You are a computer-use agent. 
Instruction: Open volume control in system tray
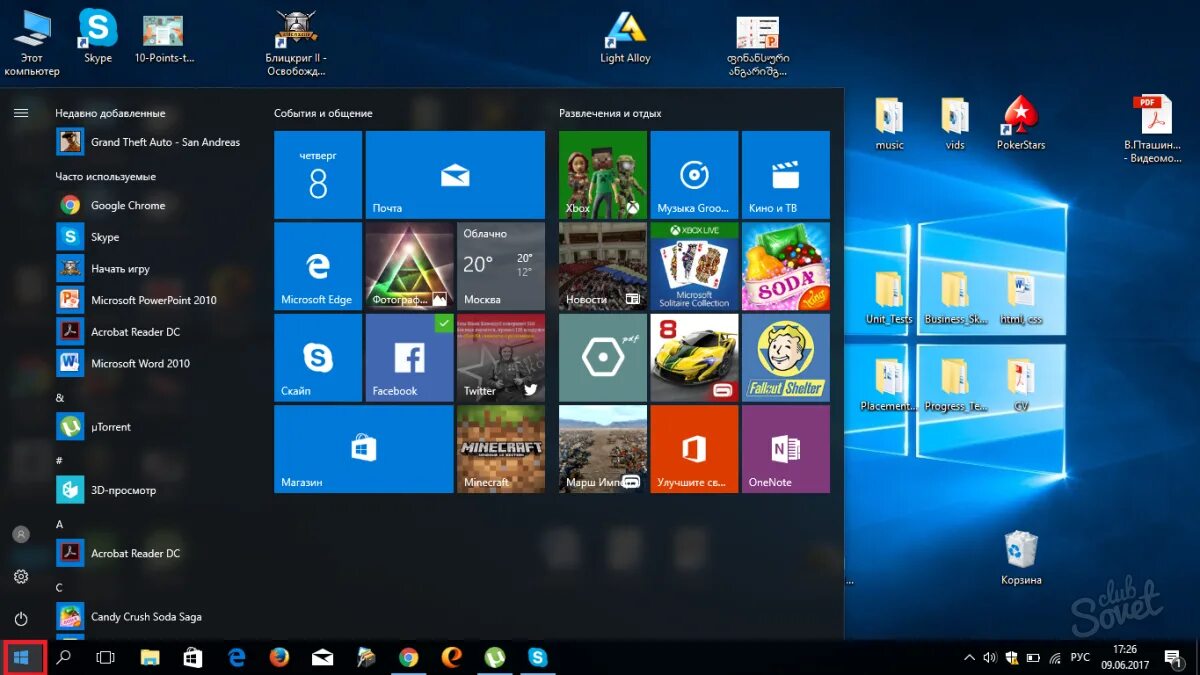(x=989, y=657)
